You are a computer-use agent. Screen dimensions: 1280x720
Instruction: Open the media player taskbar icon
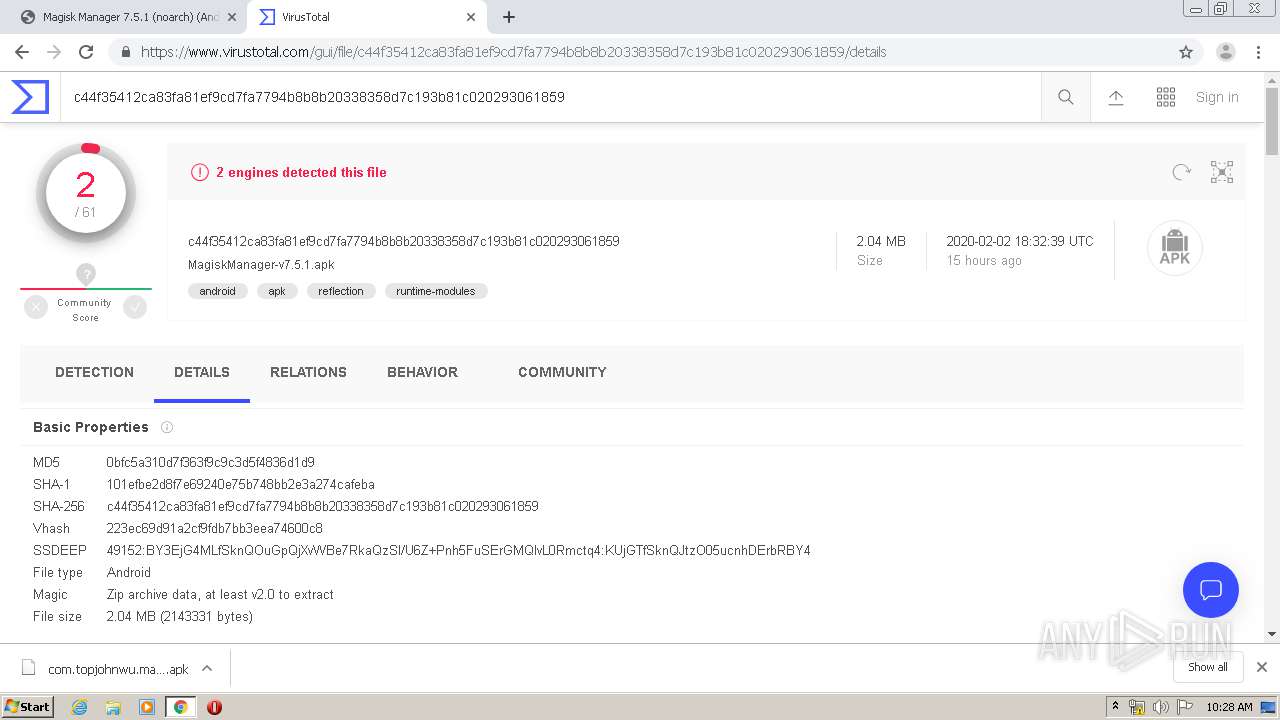tap(147, 707)
